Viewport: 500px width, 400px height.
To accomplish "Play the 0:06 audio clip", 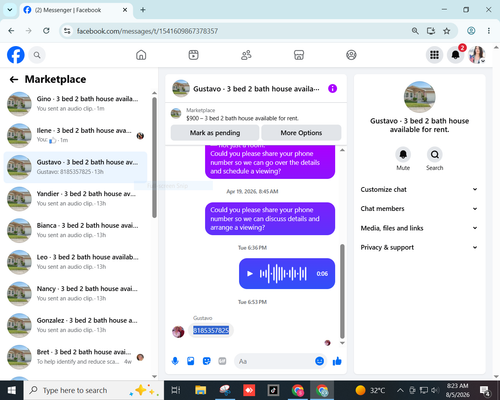I will [250, 274].
